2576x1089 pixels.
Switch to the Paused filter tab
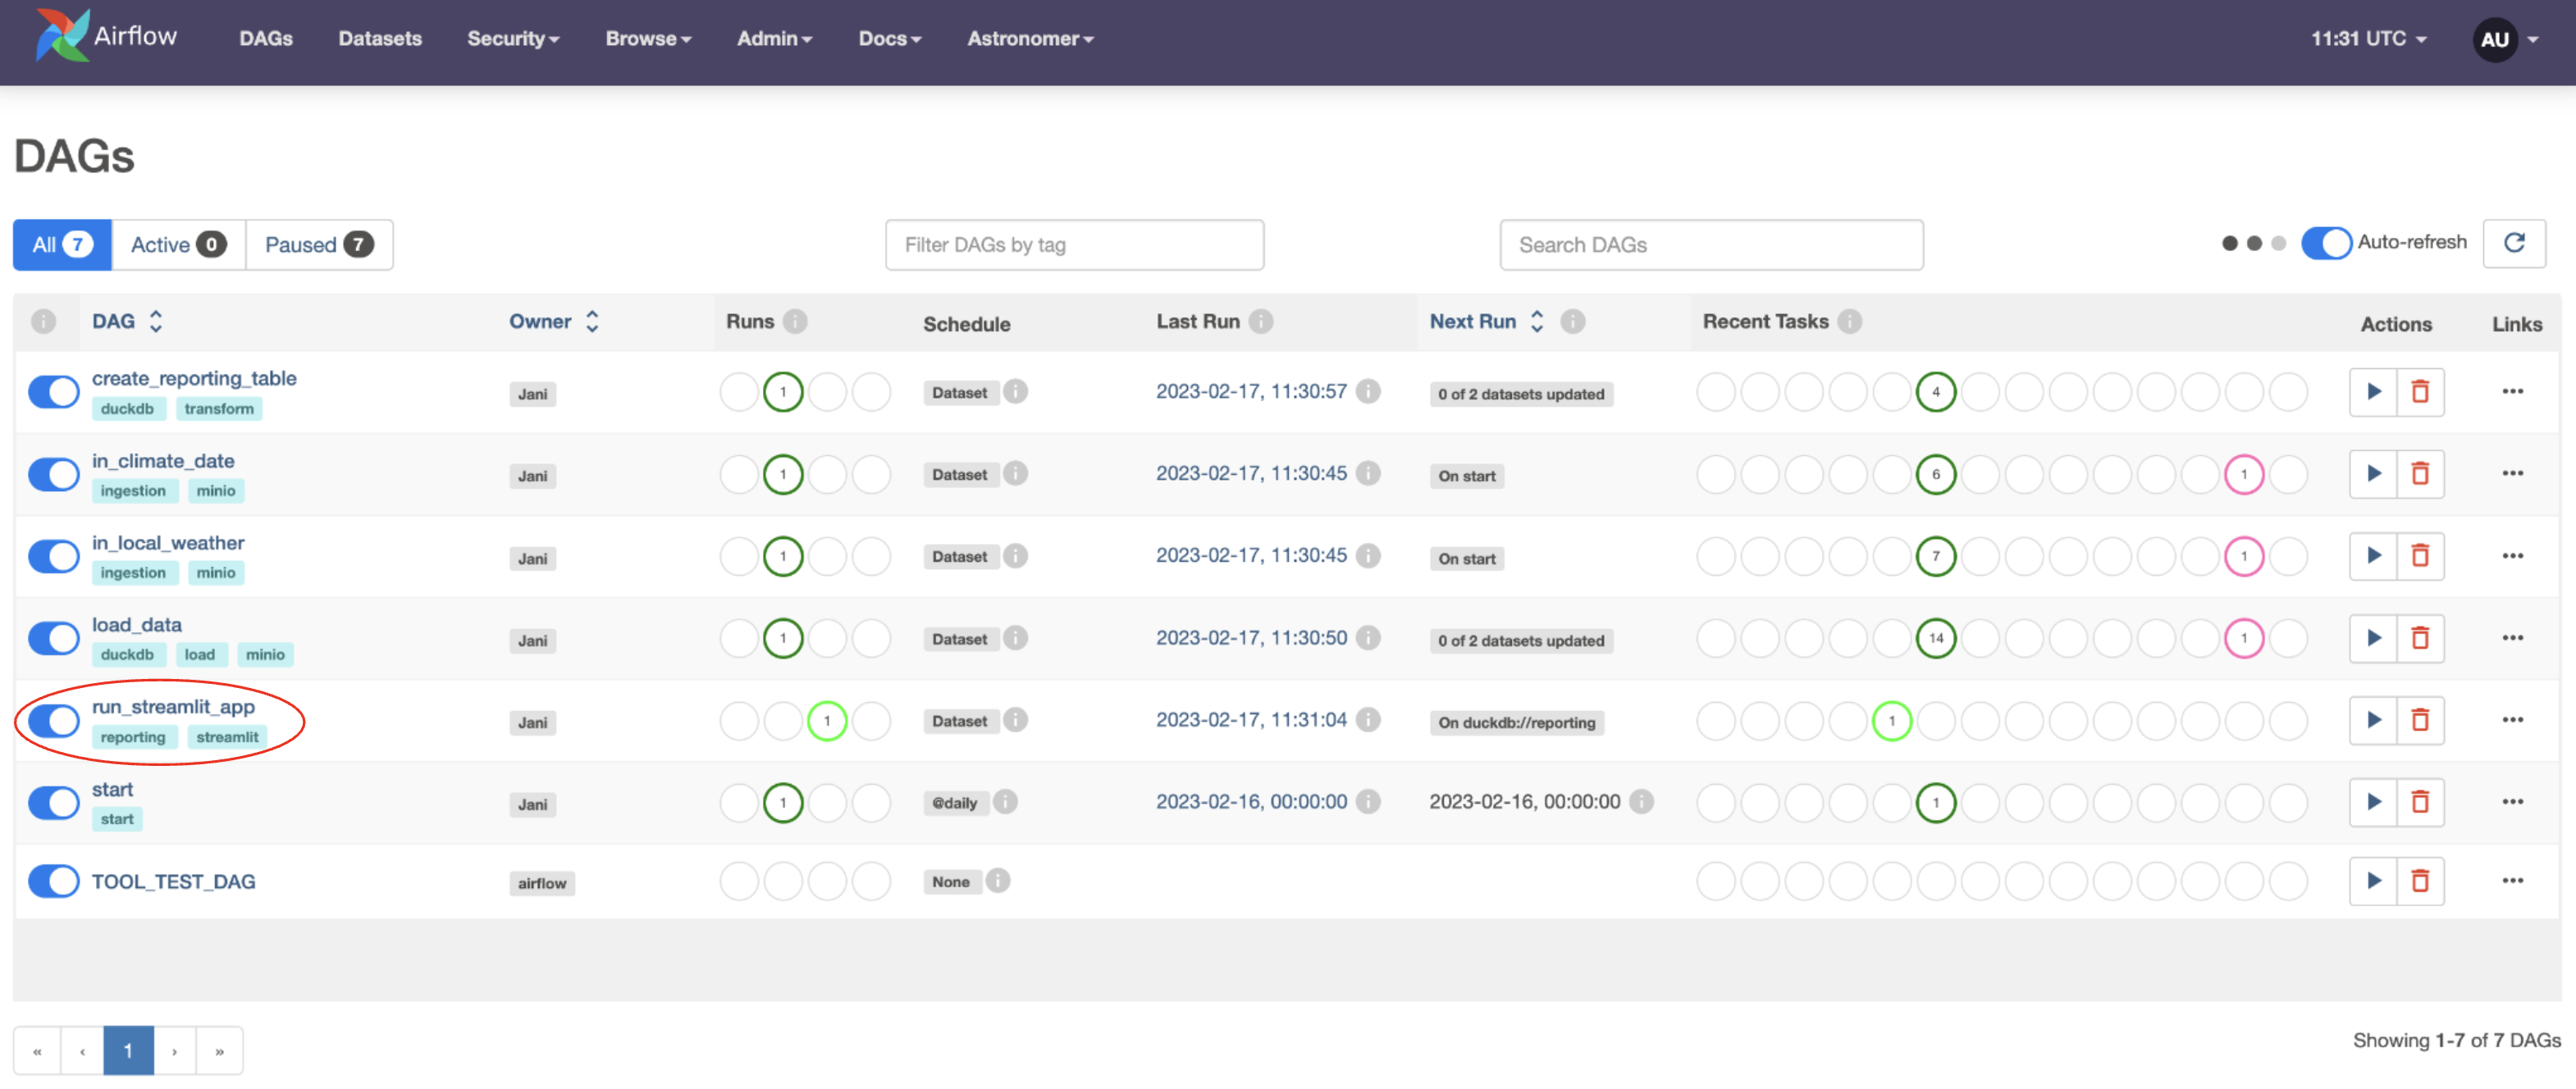coord(318,245)
